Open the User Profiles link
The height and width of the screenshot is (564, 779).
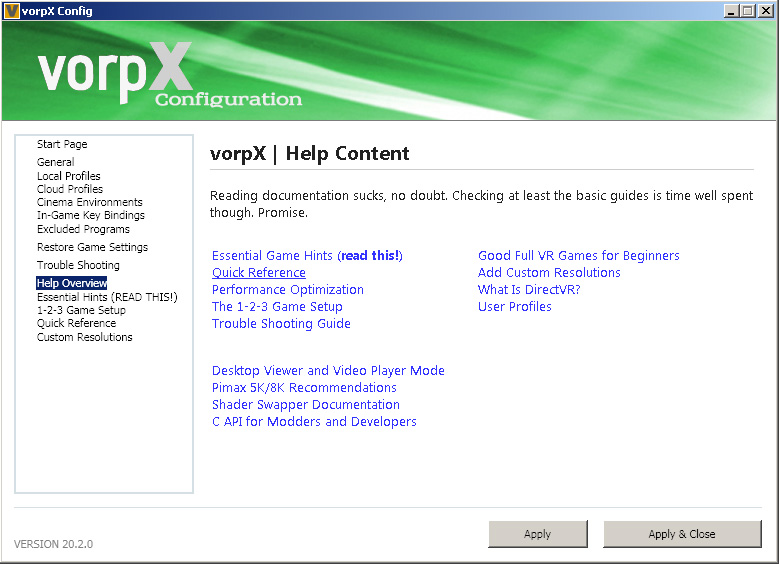click(x=515, y=307)
